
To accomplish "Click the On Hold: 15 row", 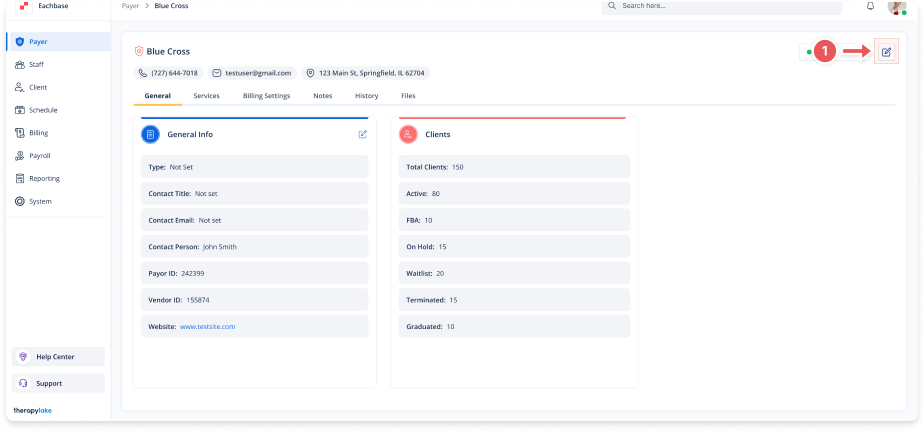I will (514, 246).
